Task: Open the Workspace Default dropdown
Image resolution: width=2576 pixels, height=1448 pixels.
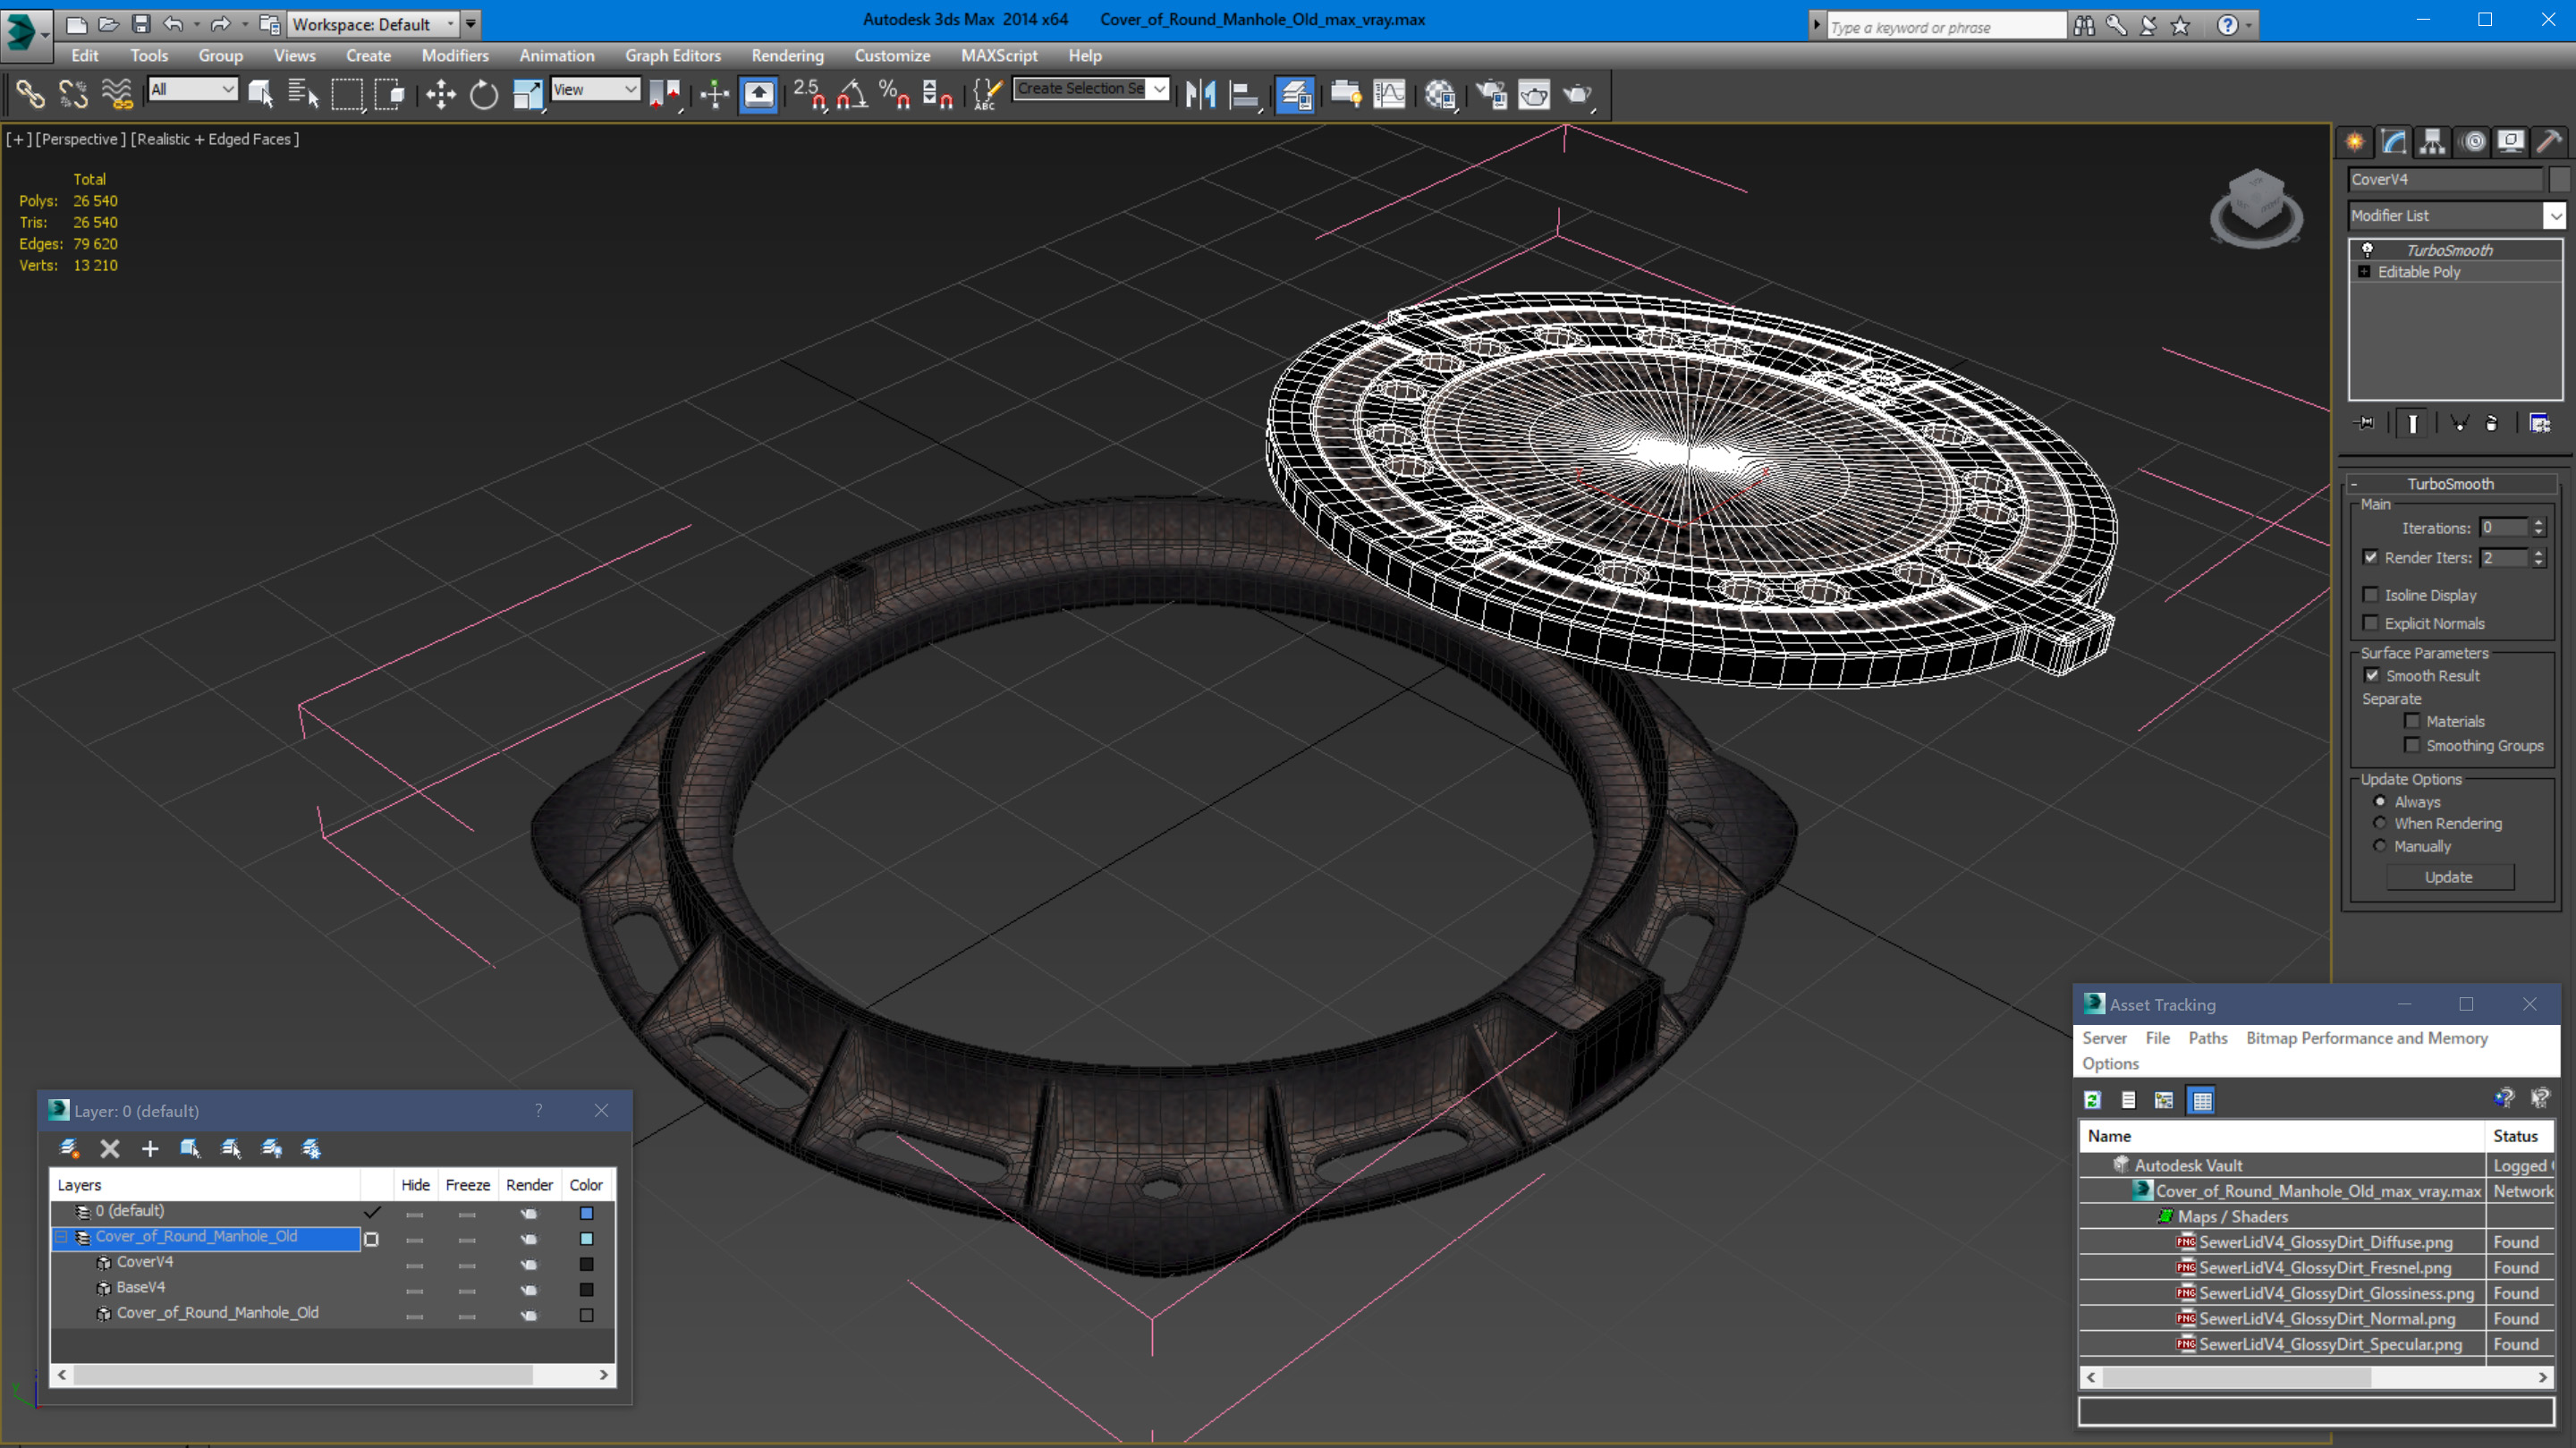Action: tap(373, 24)
